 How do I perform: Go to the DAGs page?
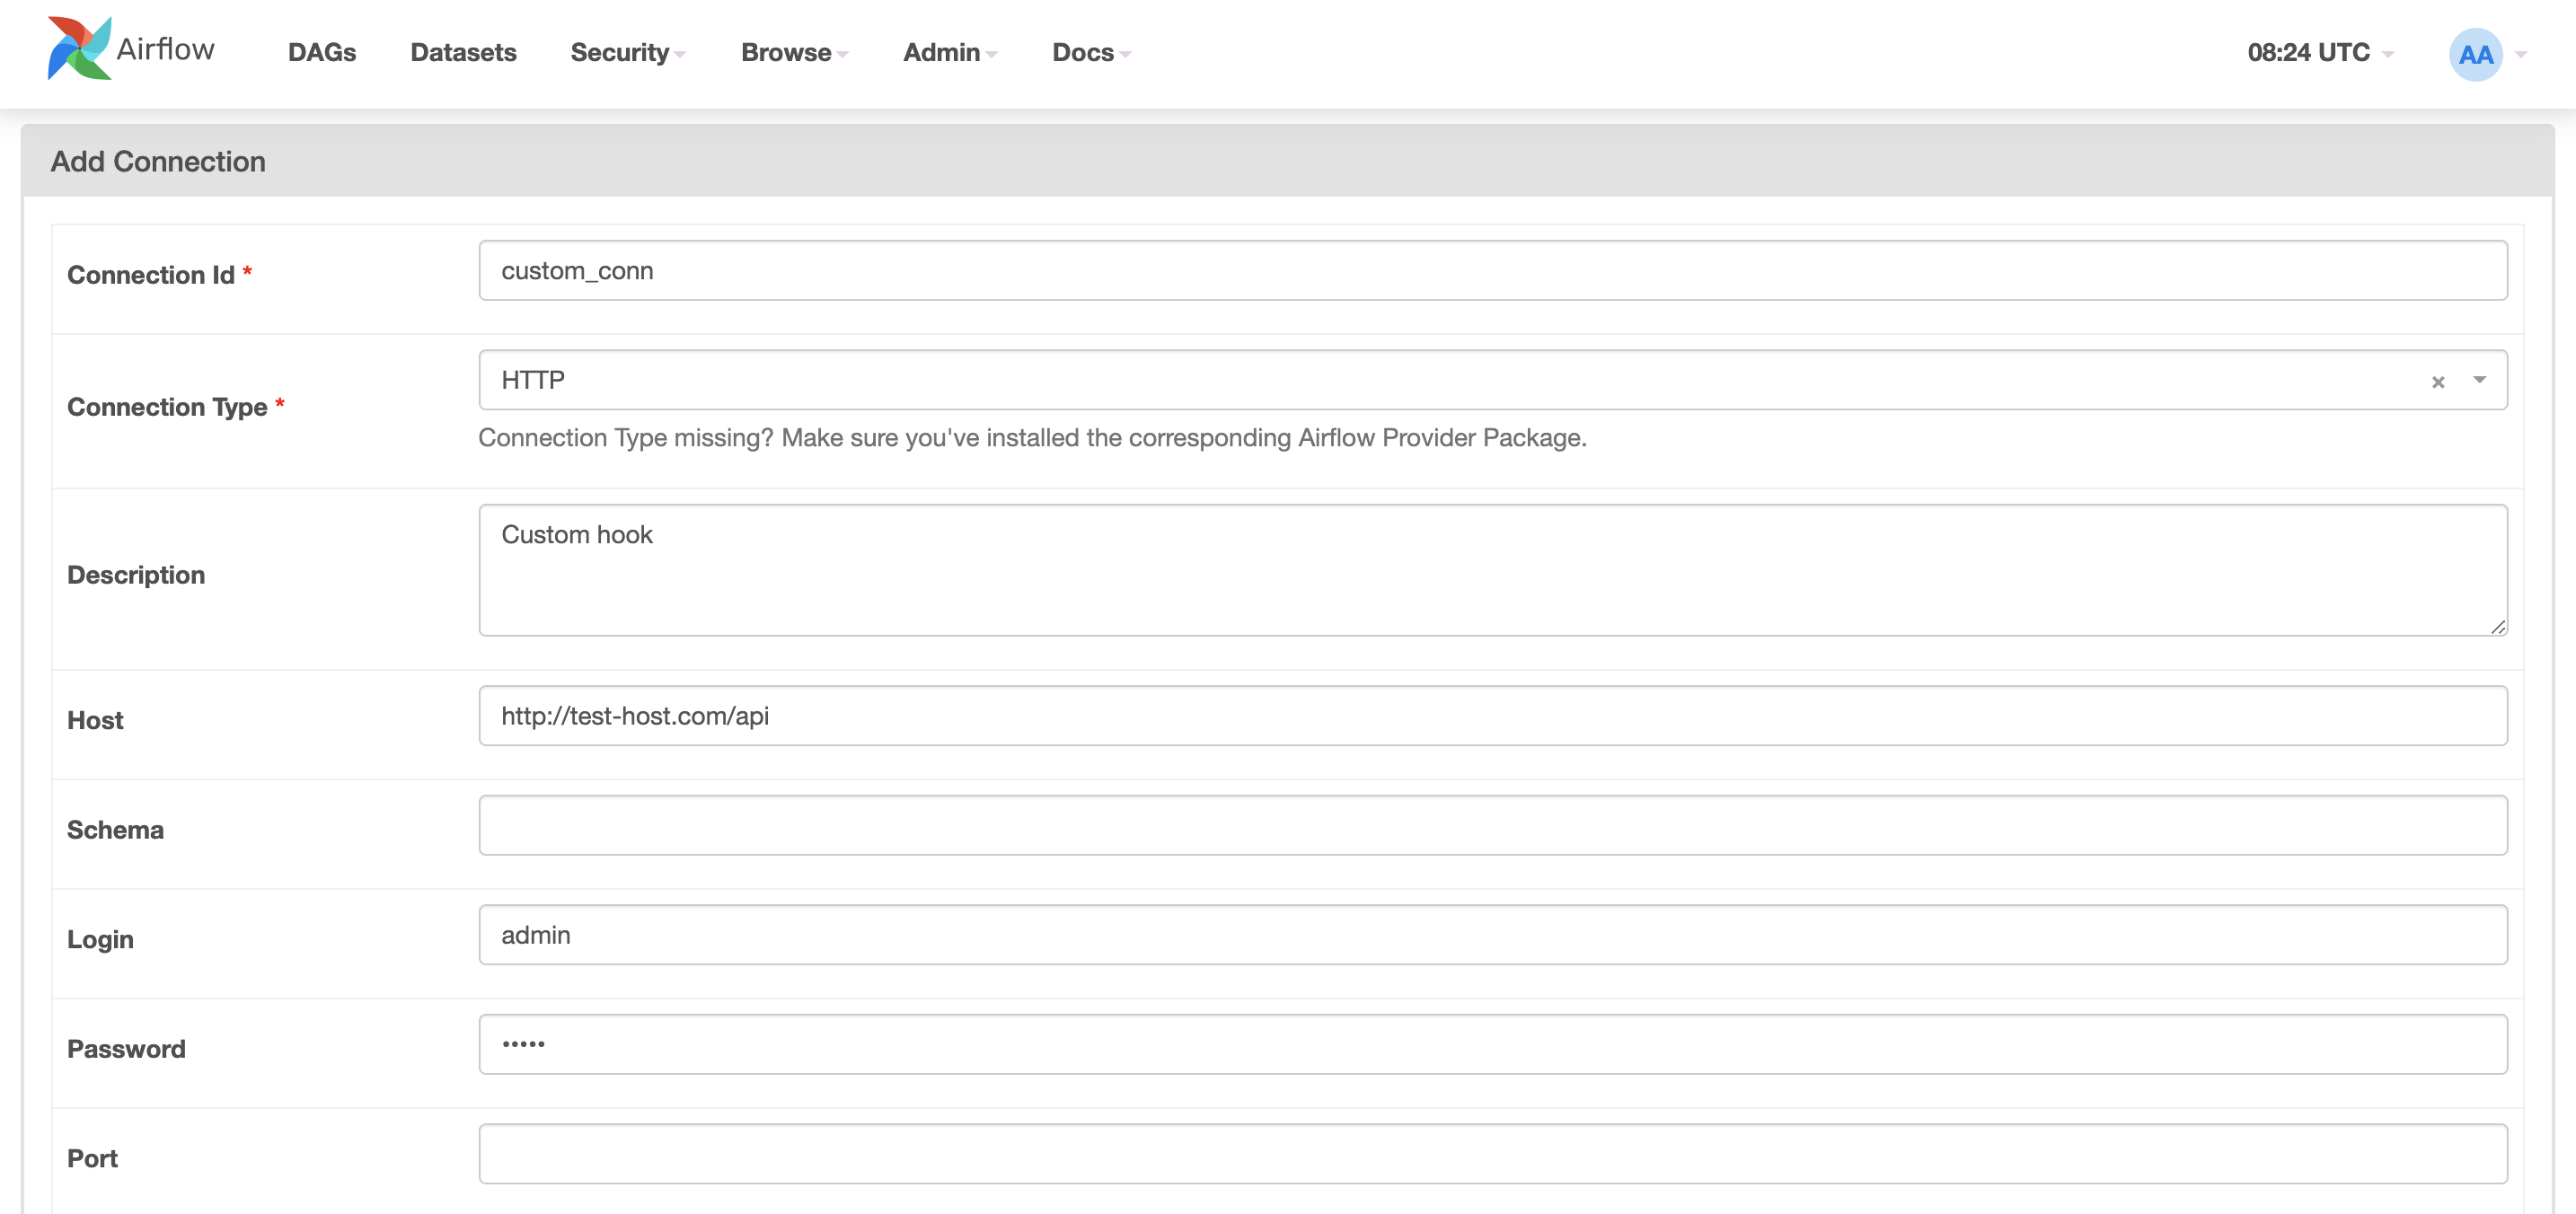[x=322, y=53]
